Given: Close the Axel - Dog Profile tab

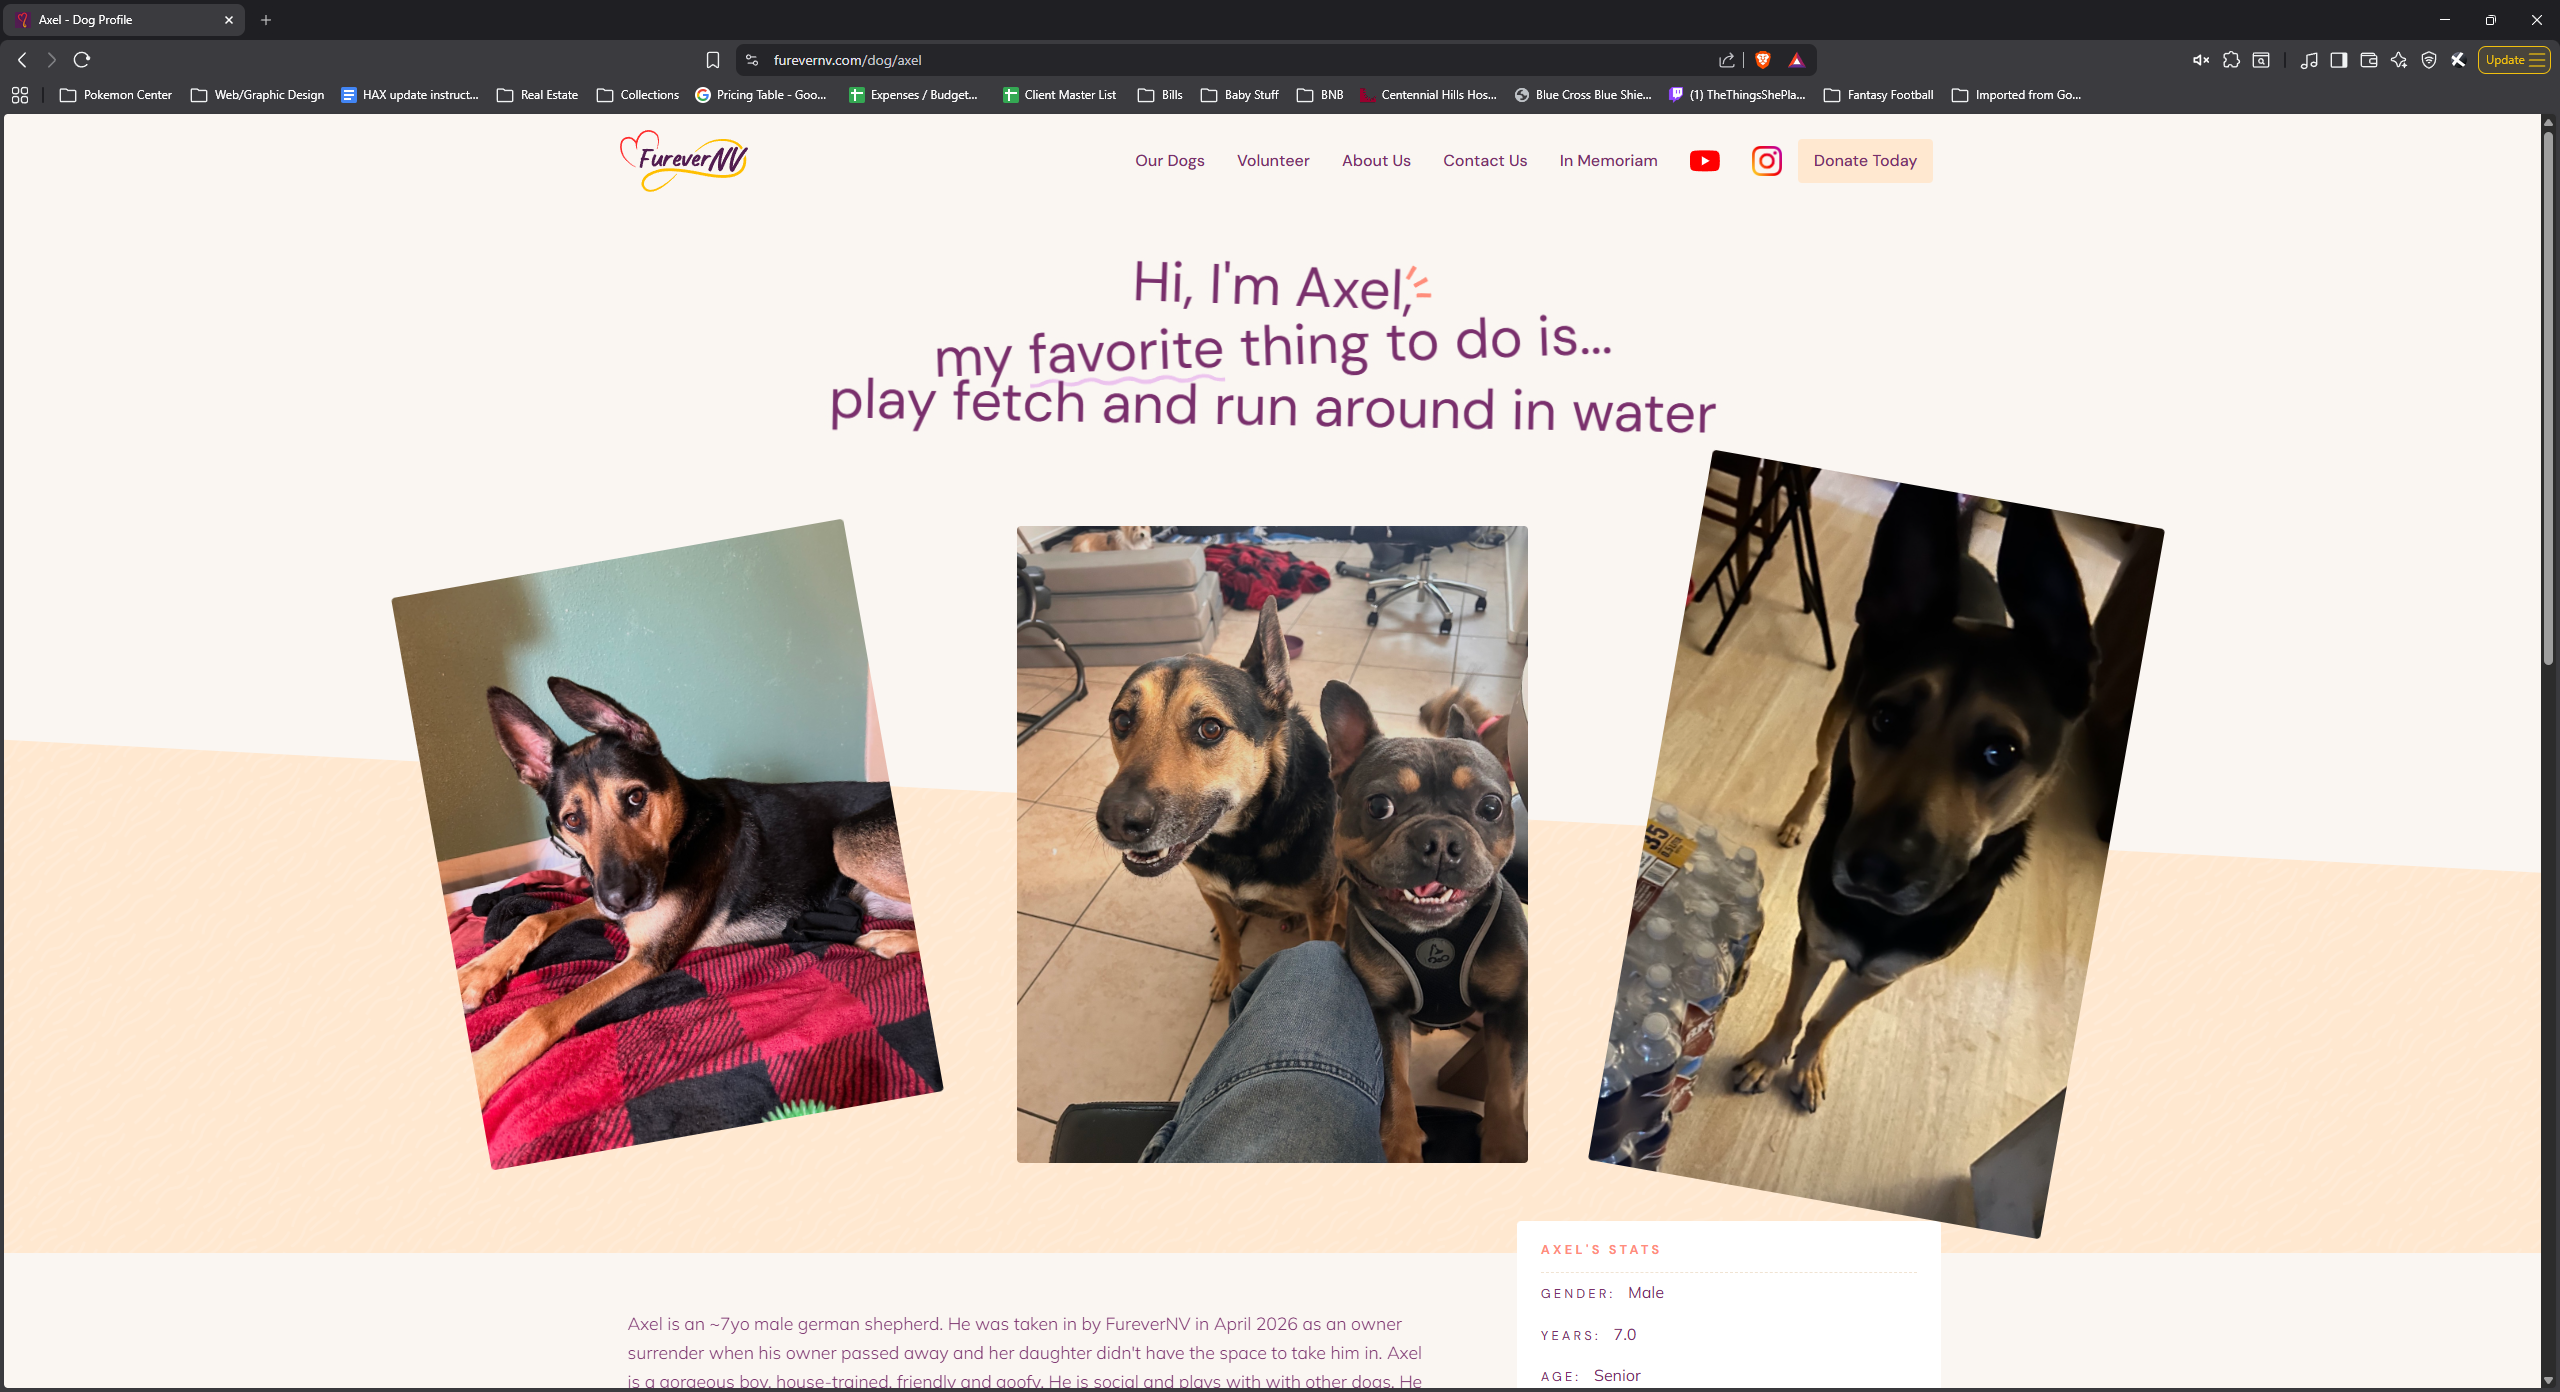Looking at the screenshot, I should [x=228, y=20].
